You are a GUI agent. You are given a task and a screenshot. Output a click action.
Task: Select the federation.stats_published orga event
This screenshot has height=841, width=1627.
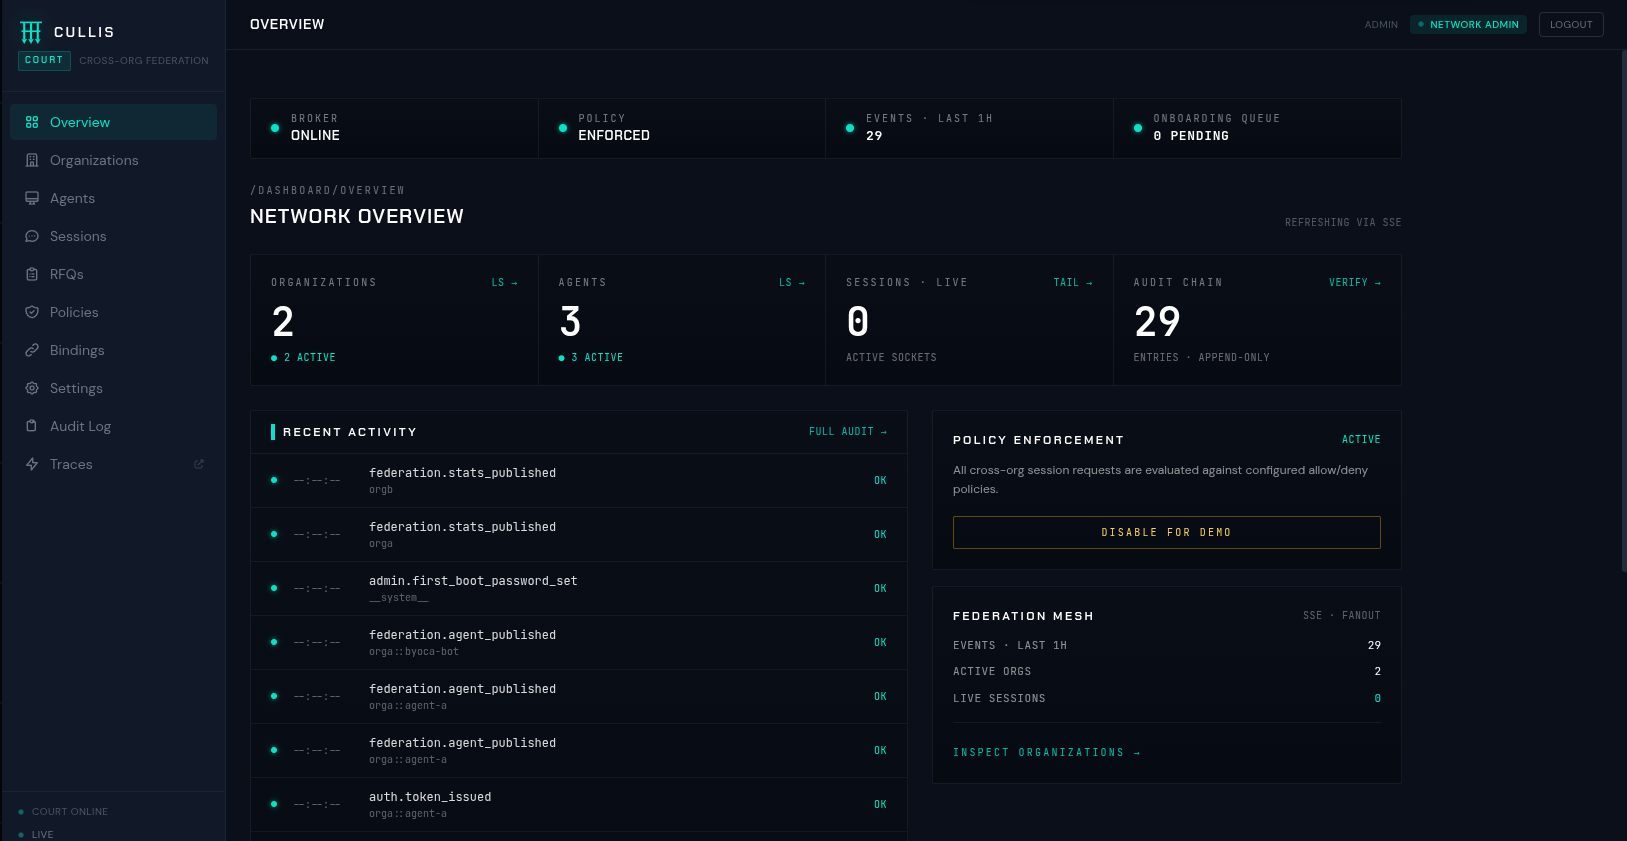point(579,534)
